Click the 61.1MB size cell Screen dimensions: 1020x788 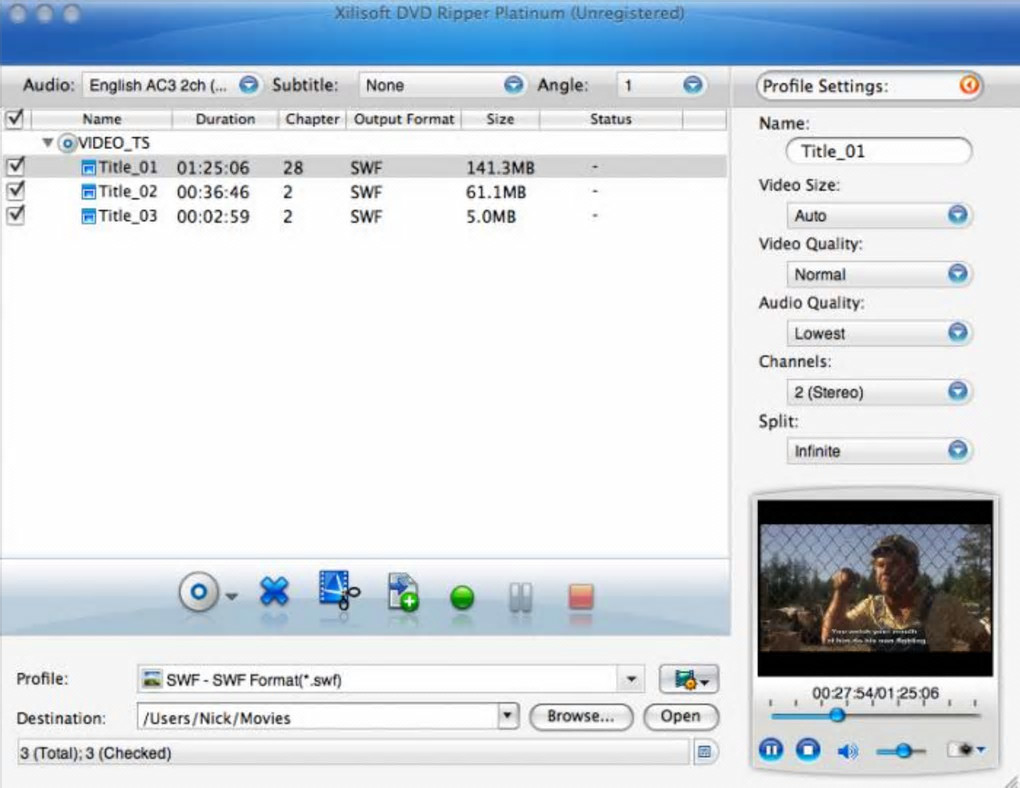coord(496,192)
